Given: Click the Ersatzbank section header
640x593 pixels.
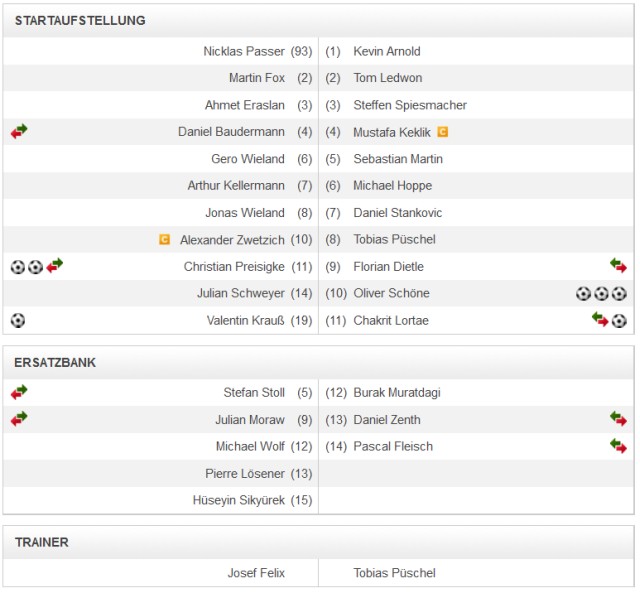Looking at the screenshot, I should [56, 362].
